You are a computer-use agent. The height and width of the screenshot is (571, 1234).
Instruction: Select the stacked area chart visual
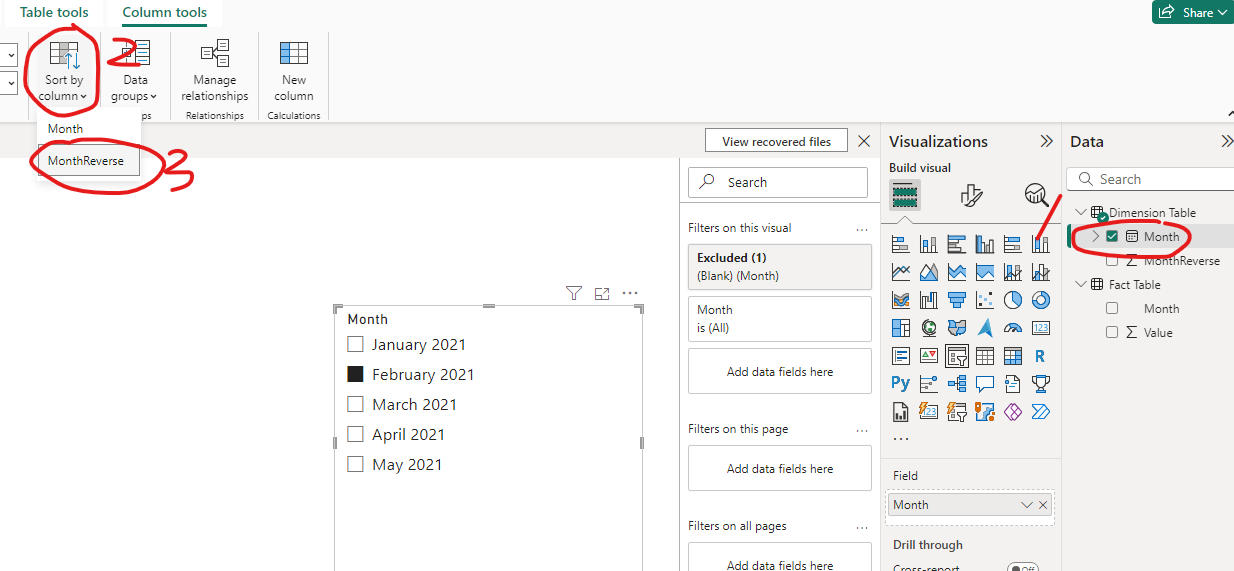[956, 272]
